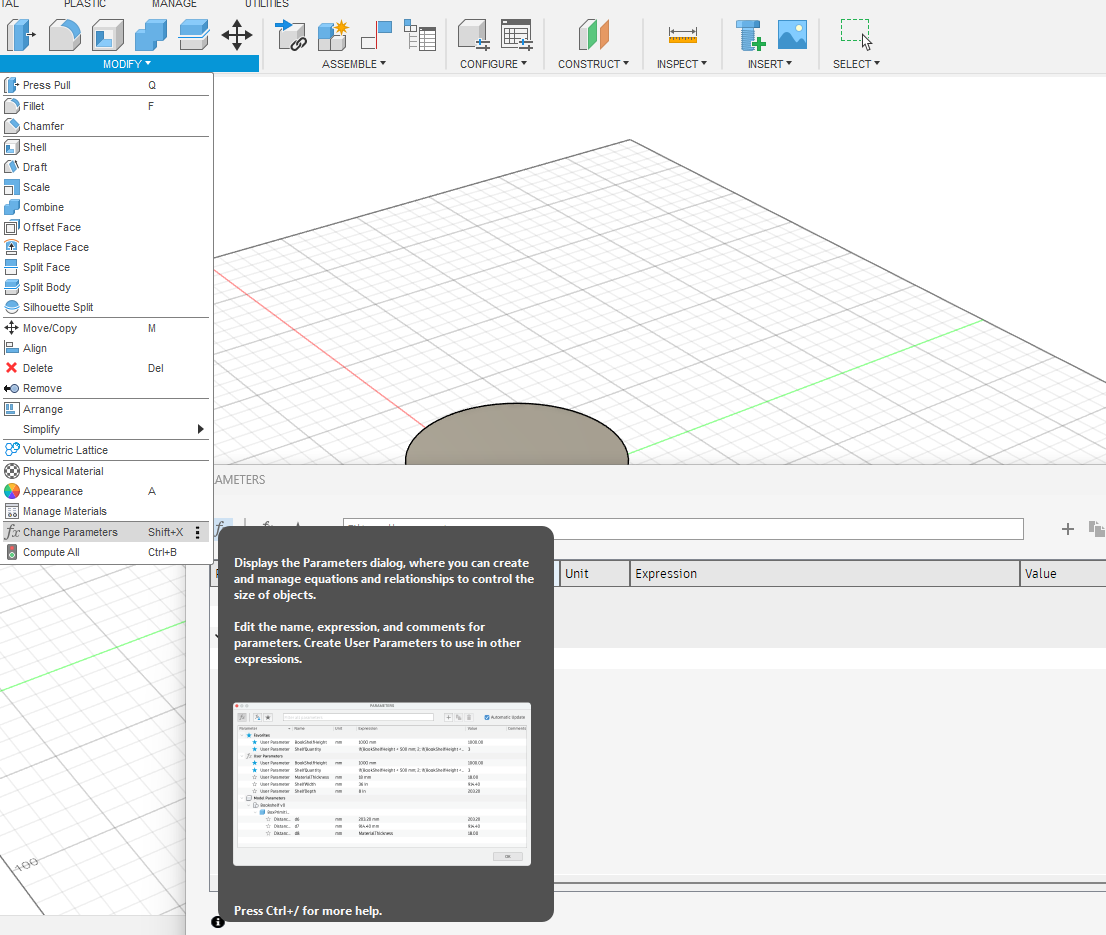Choose Chamfer from the Modify menu

click(43, 126)
